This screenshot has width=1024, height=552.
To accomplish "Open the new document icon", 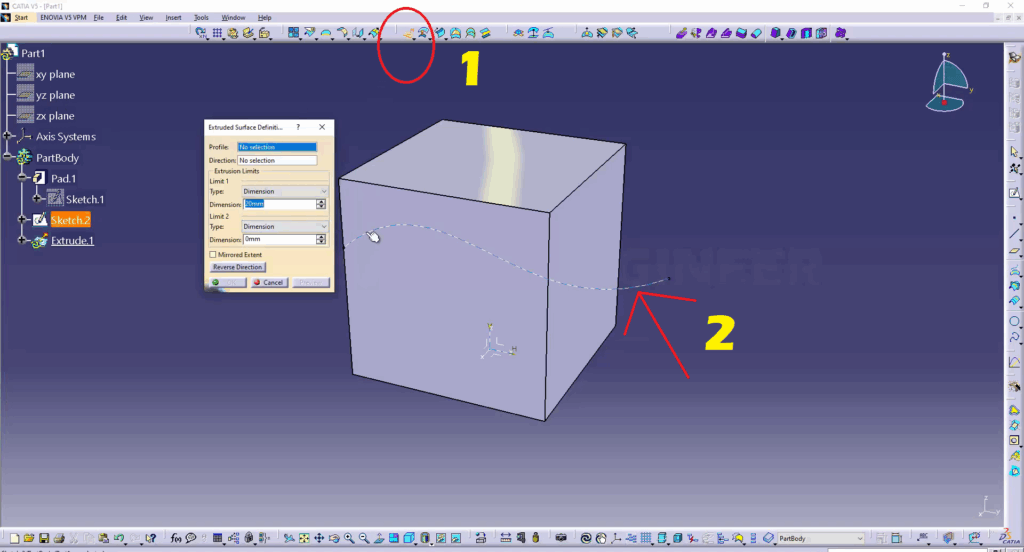I will (14, 538).
